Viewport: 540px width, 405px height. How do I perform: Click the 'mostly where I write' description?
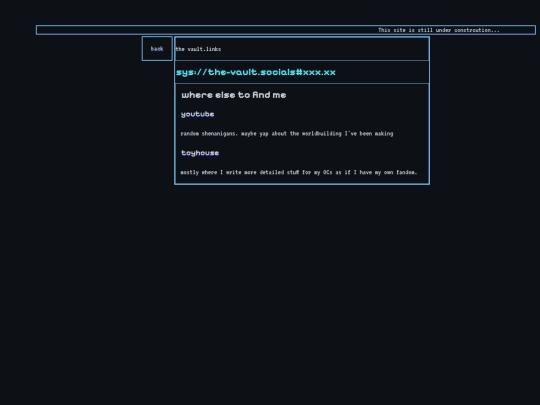tap(299, 172)
